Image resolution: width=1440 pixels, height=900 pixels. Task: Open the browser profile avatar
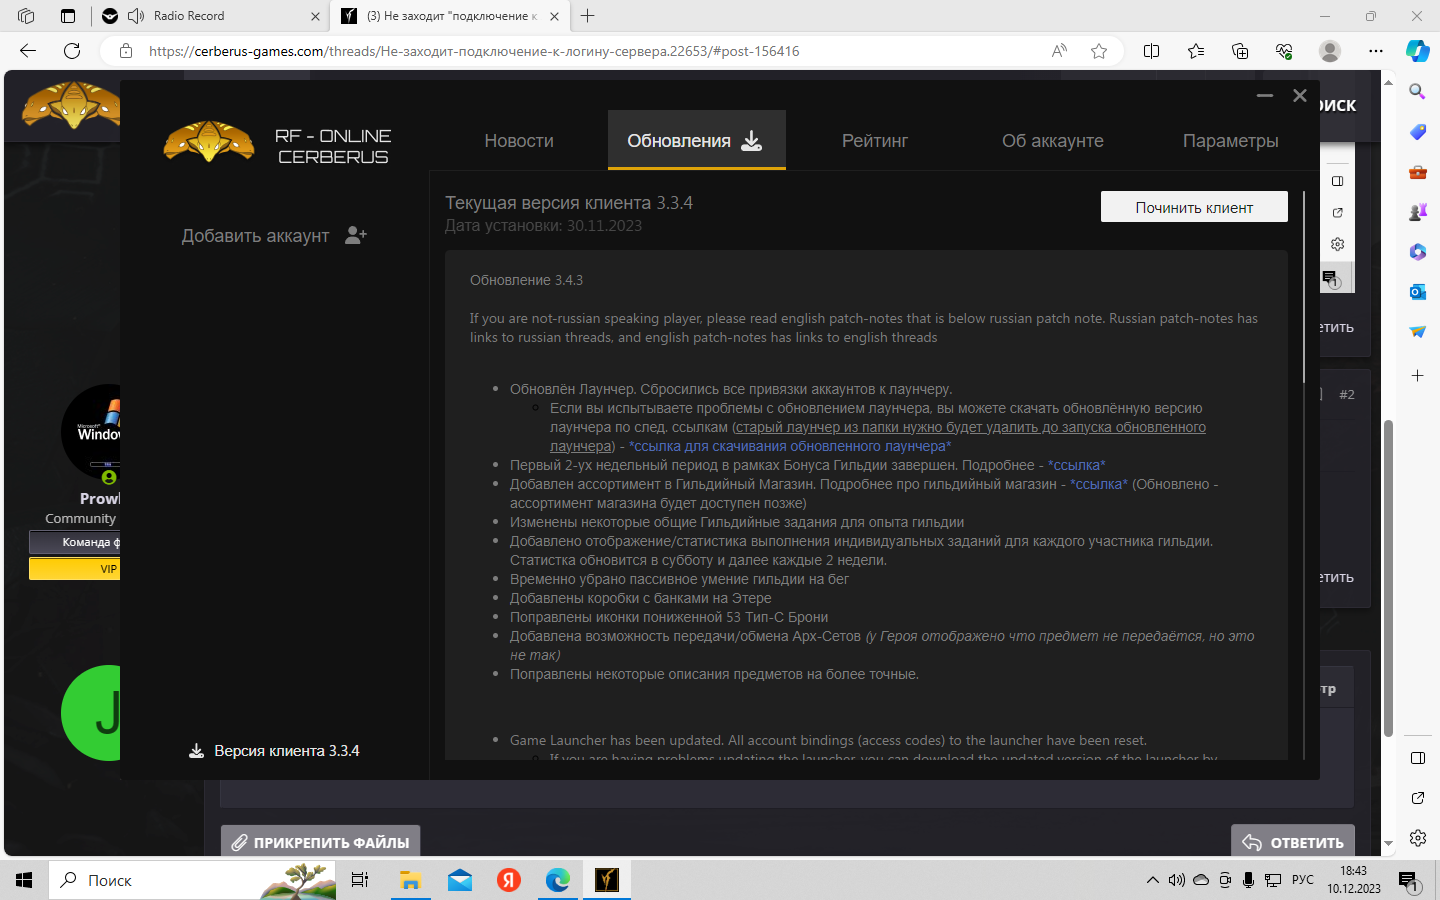tap(1330, 51)
